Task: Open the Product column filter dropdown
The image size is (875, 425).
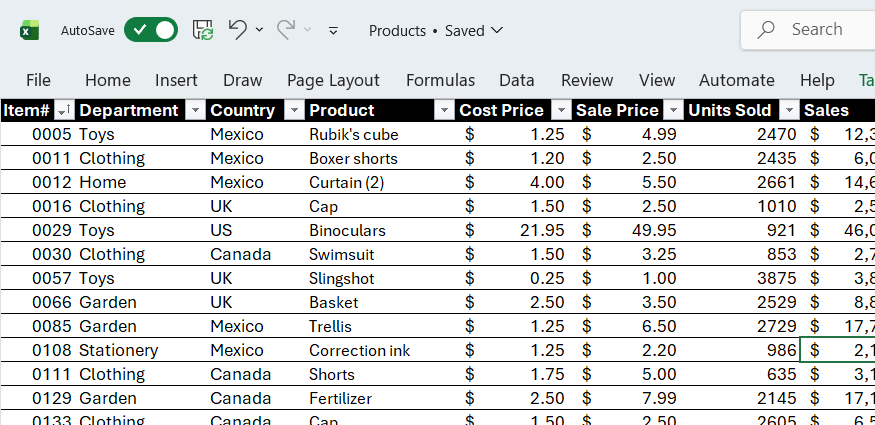Action: (x=444, y=110)
